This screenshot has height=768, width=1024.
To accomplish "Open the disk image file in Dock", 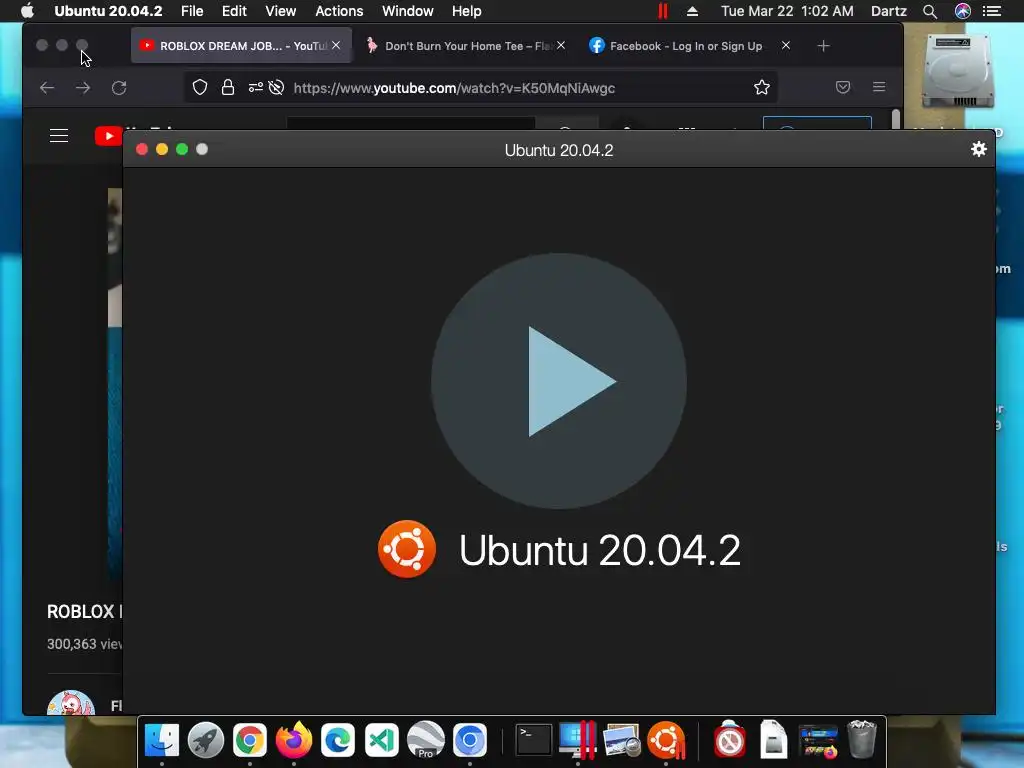I will [773, 740].
